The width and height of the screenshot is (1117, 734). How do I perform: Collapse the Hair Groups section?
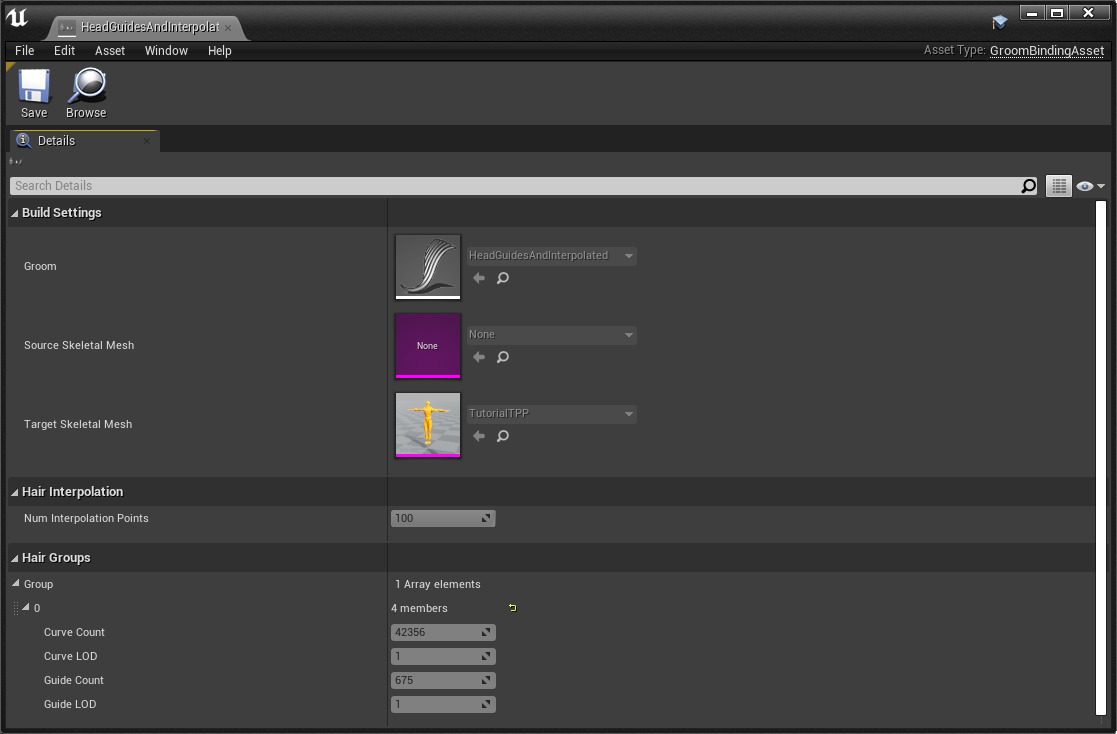click(15, 558)
